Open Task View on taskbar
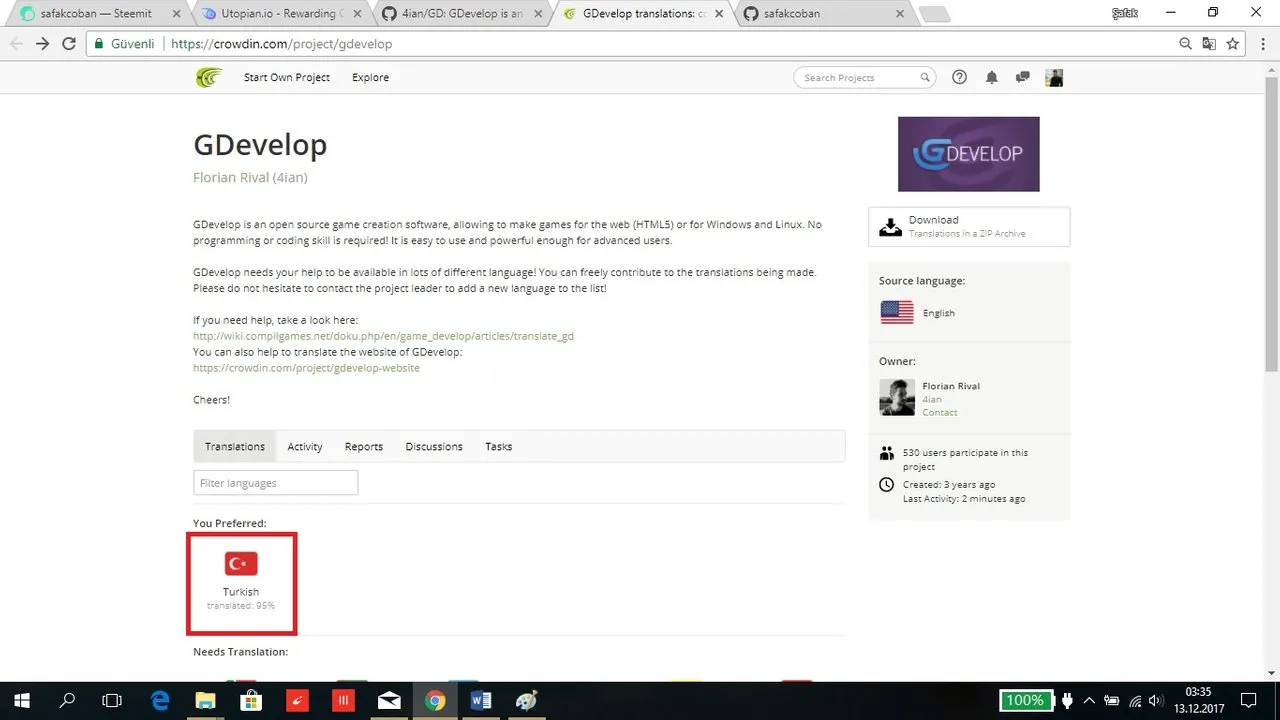Viewport: 1280px width, 720px height. 112,700
